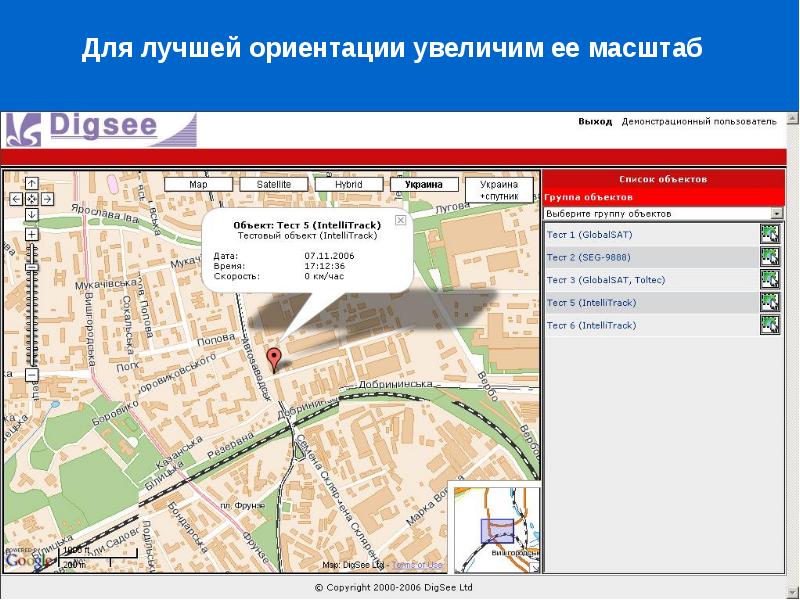Pan the map down with the arrow

coord(31,216)
